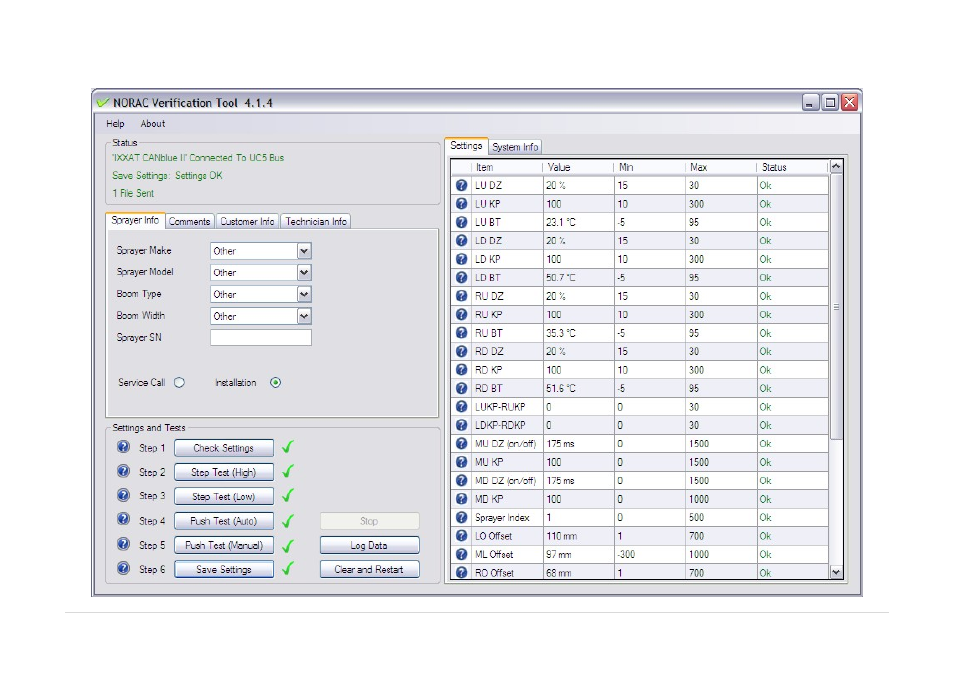Open help for the MD KP setting
Viewport: 954px width, 681px height.
tap(462, 499)
